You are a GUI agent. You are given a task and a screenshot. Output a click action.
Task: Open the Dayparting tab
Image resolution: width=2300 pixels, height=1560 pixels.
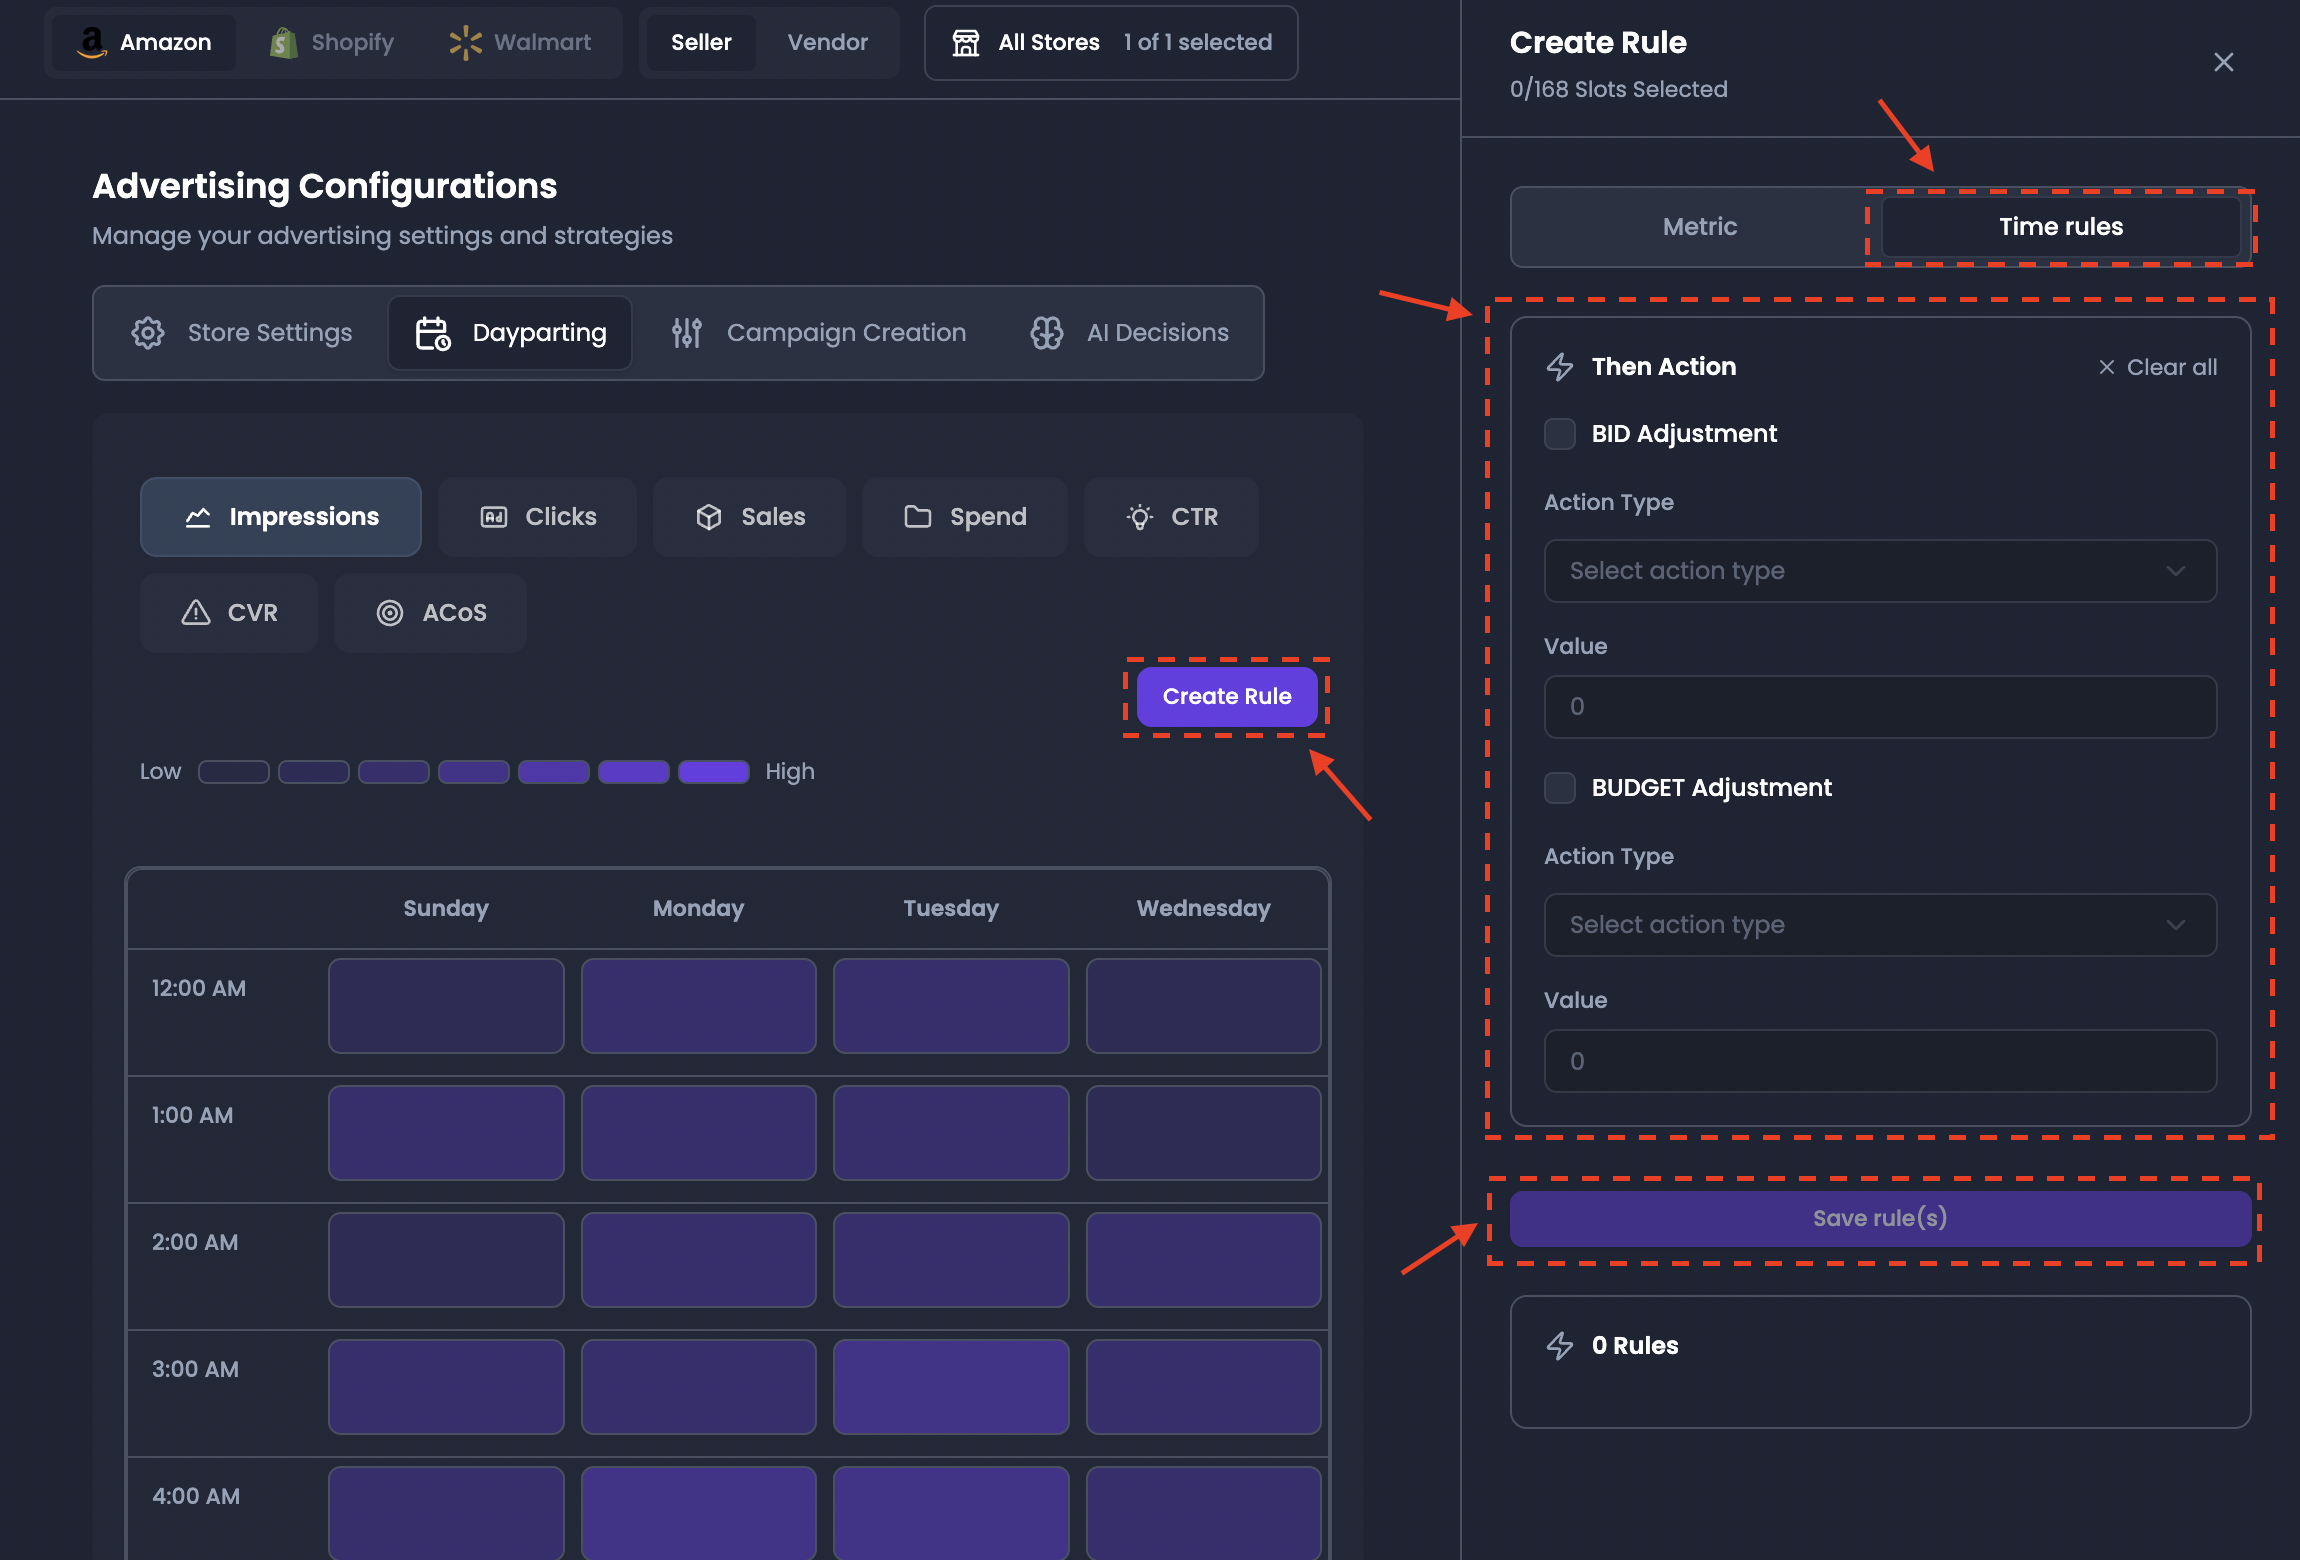coord(510,333)
